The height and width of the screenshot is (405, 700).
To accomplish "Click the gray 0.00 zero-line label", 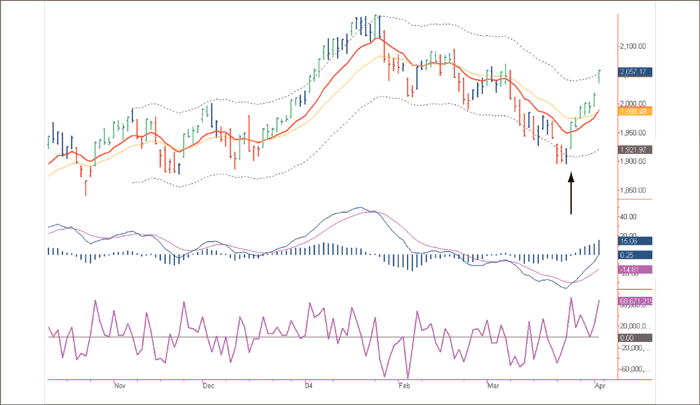I will click(x=635, y=337).
